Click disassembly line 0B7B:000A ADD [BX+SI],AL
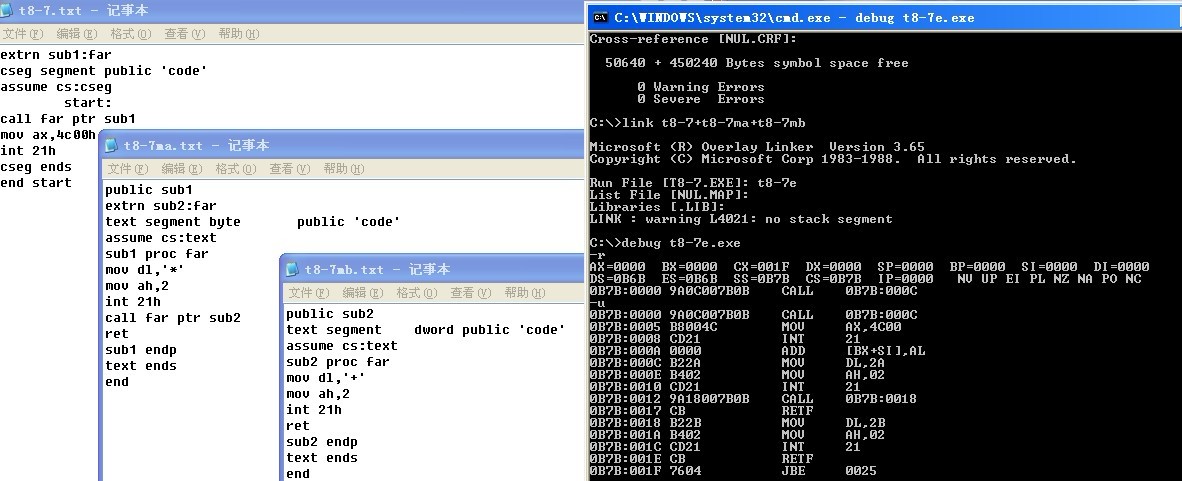This screenshot has height=481, width=1182. (x=757, y=351)
